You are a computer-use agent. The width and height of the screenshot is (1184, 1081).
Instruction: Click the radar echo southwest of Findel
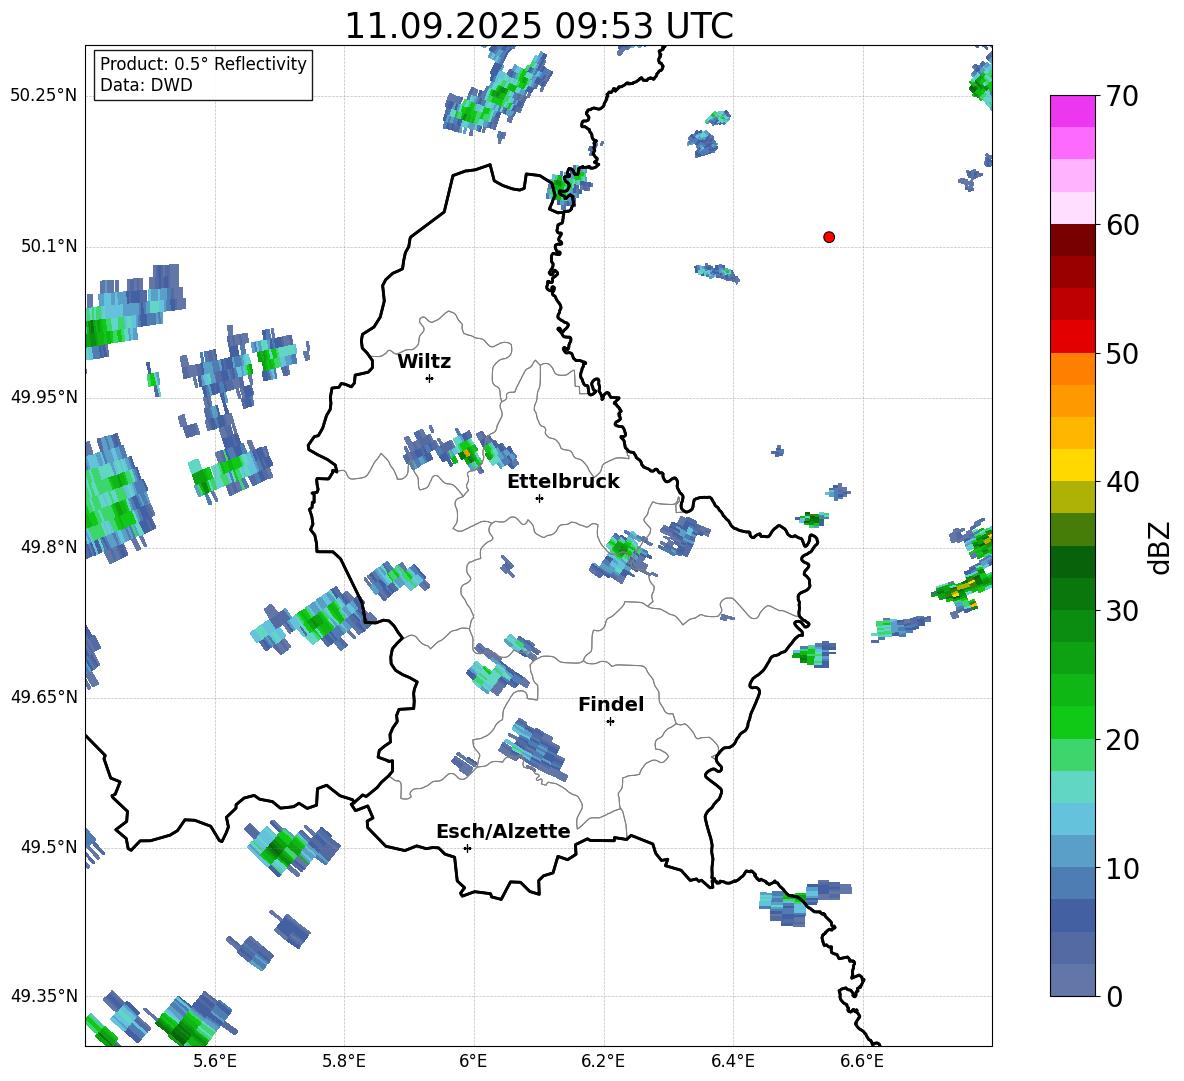click(x=532, y=750)
